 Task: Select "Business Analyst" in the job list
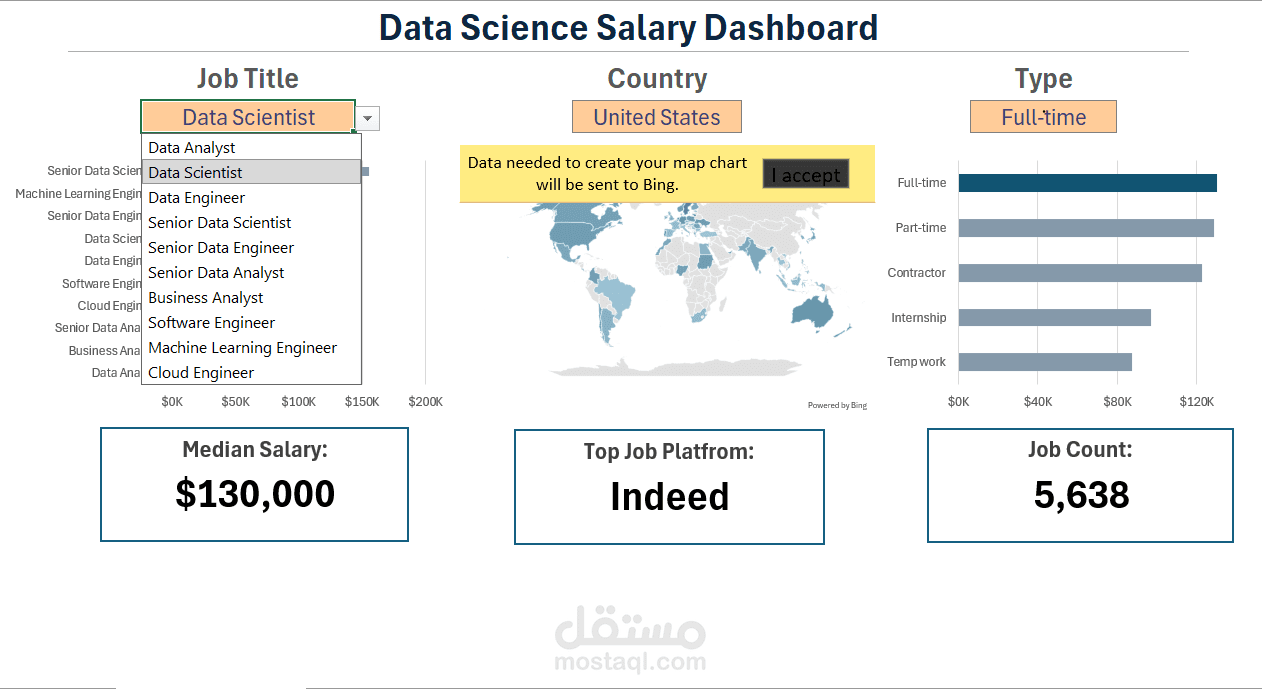[x=205, y=297]
